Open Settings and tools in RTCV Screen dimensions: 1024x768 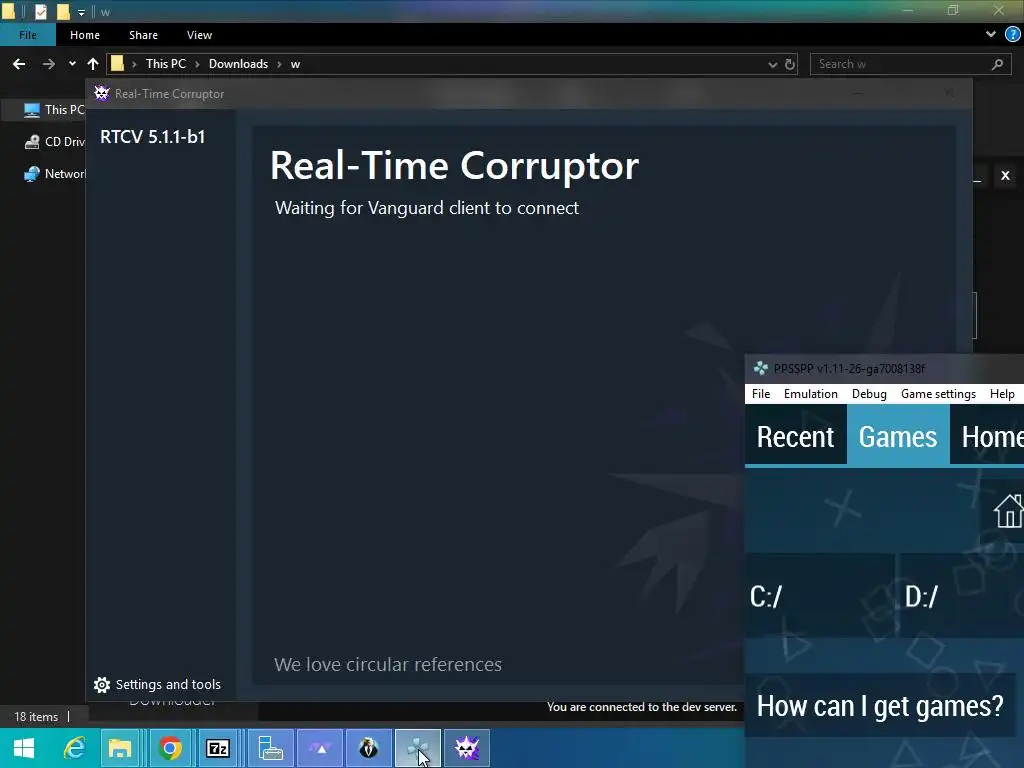click(157, 684)
